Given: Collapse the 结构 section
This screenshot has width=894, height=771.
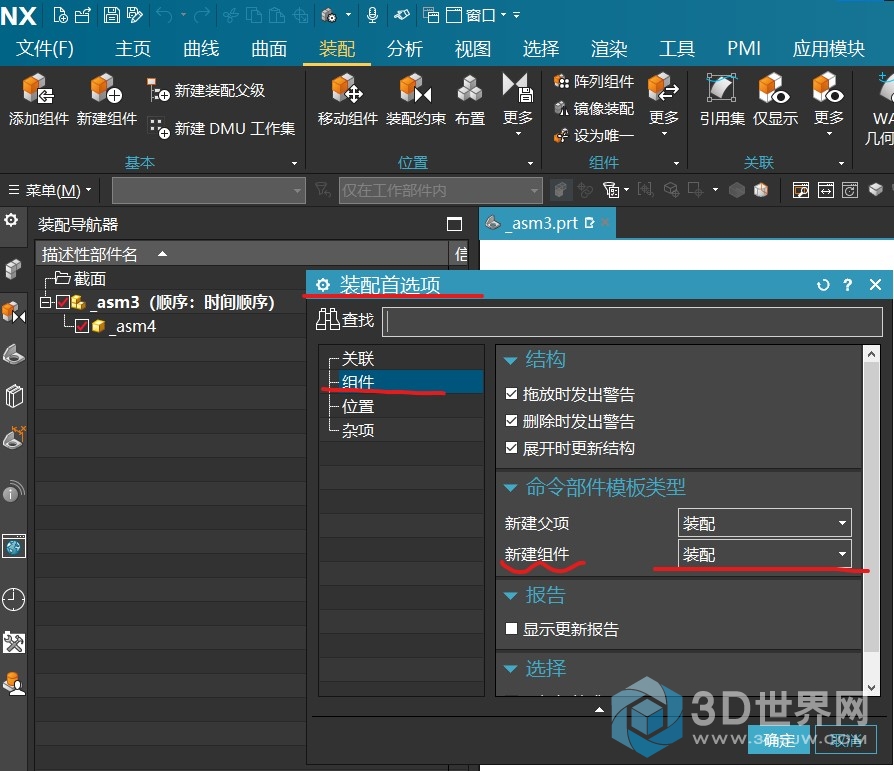Looking at the screenshot, I should 510,360.
